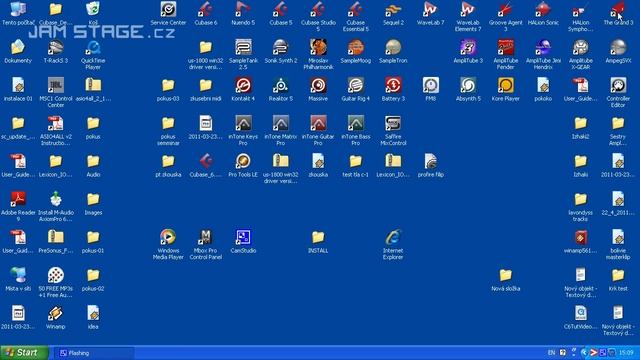Select the Images folder
640x360 pixels.
point(93,199)
